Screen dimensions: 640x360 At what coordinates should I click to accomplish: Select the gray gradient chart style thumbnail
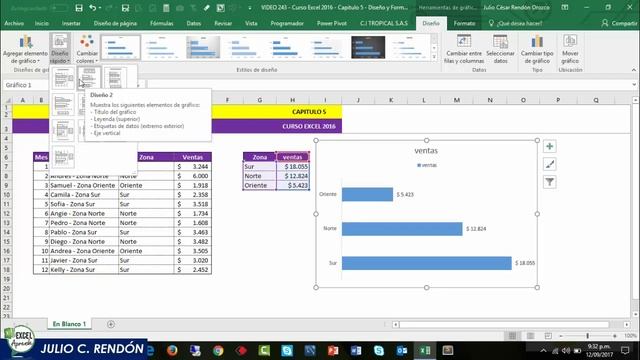203,47
